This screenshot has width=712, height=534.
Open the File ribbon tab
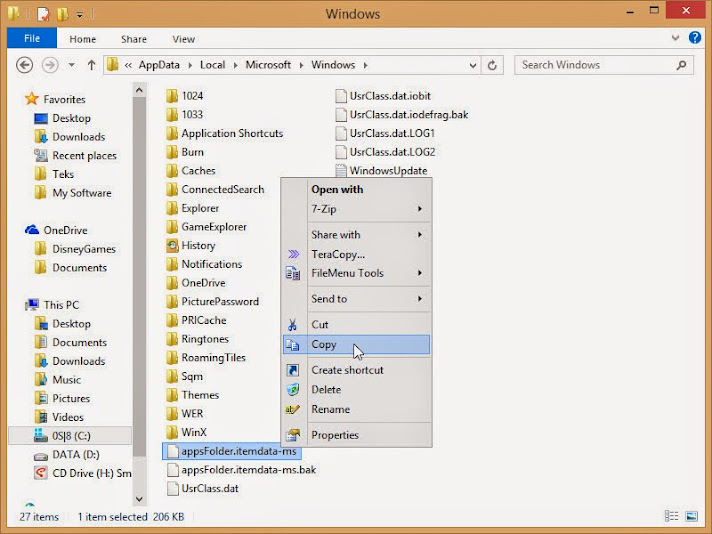[32, 38]
